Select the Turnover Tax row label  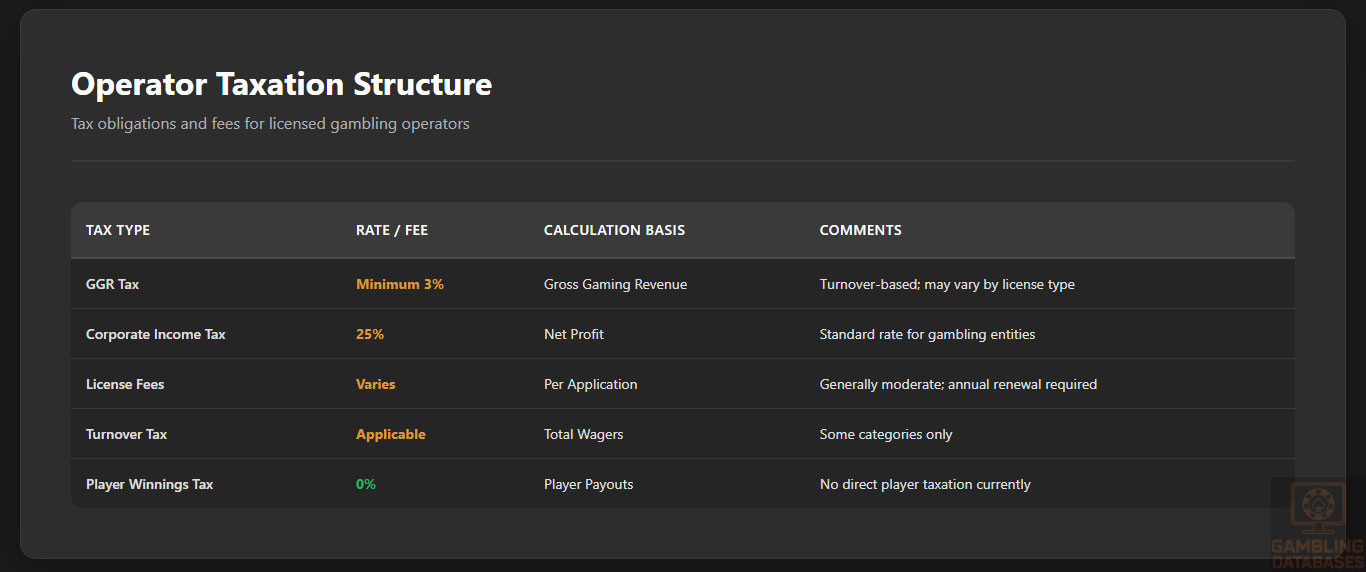click(127, 434)
